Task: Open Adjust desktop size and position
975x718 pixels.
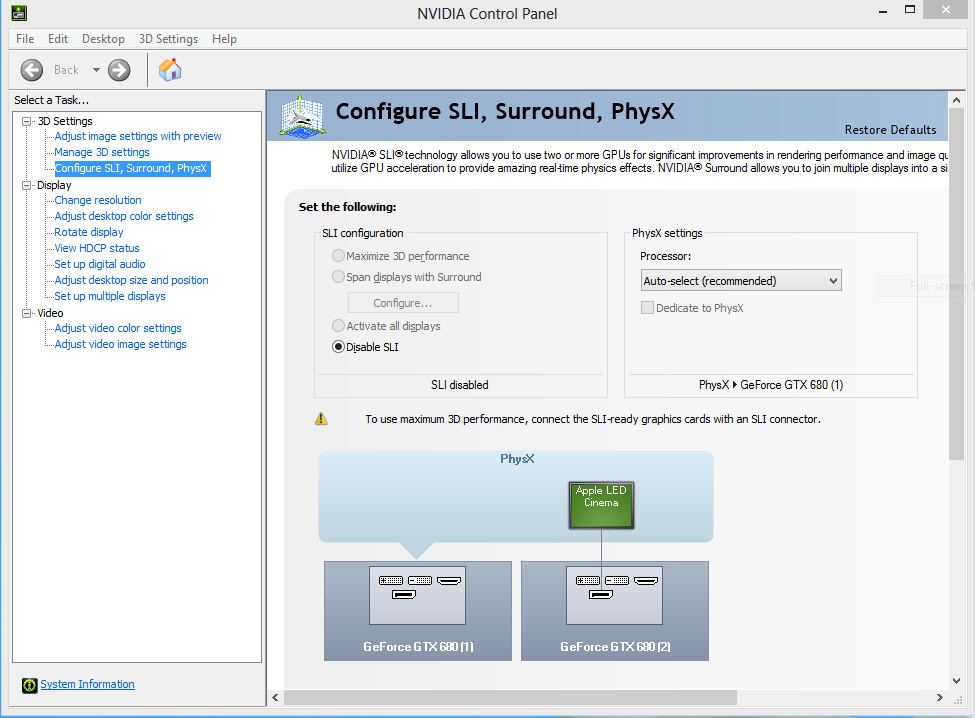Action: [131, 280]
